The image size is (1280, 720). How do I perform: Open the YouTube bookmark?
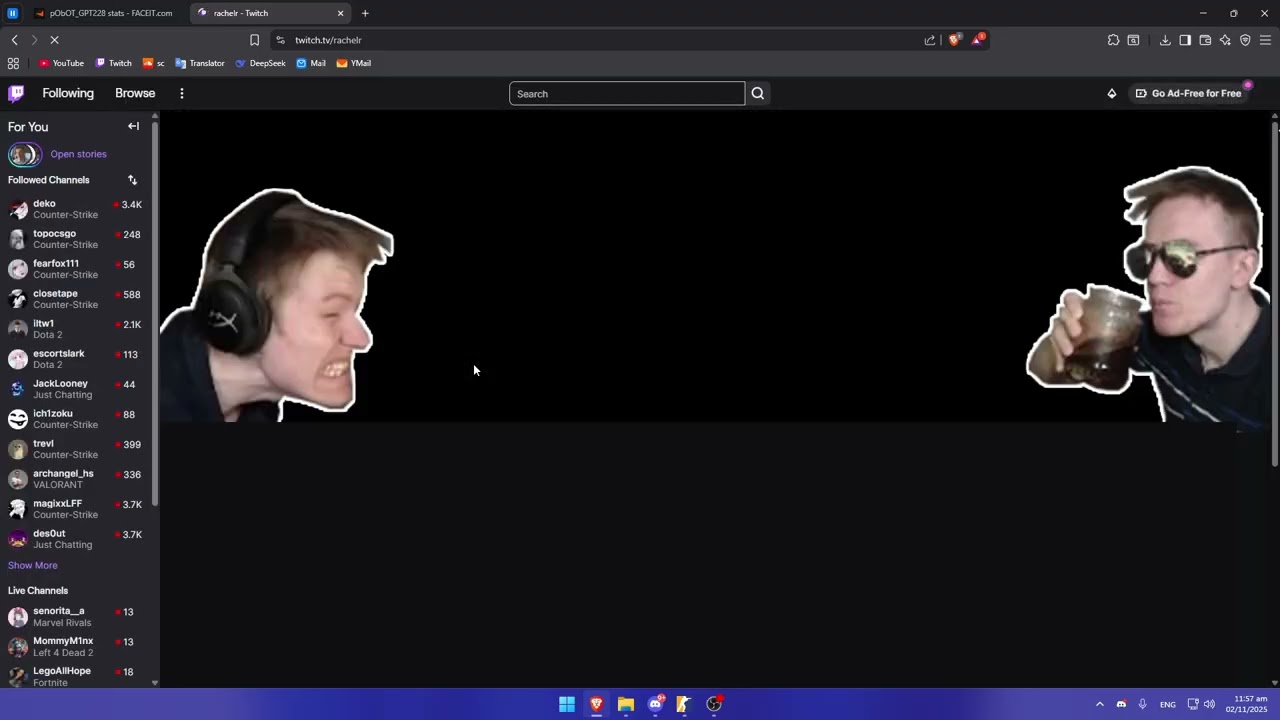click(x=61, y=63)
